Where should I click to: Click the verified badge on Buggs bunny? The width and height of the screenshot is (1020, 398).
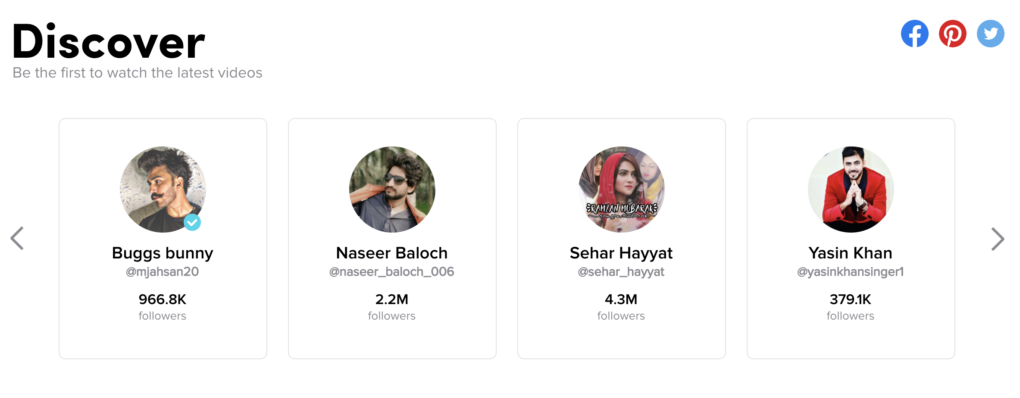[x=192, y=222]
